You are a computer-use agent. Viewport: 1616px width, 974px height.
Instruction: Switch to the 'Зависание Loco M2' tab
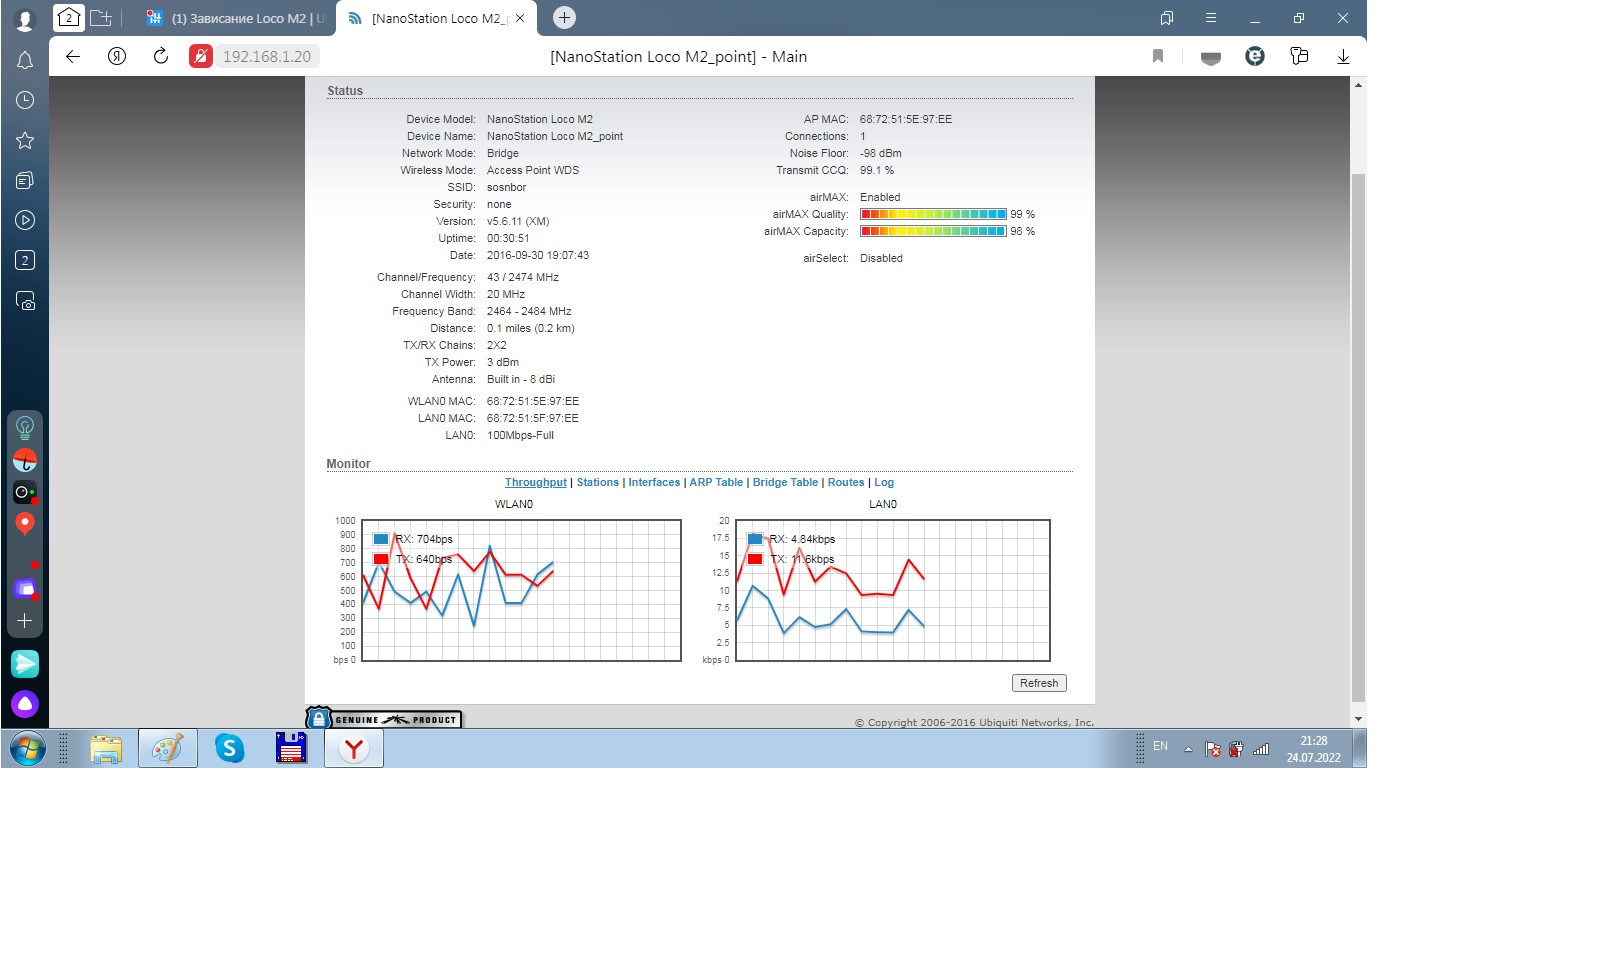click(234, 18)
